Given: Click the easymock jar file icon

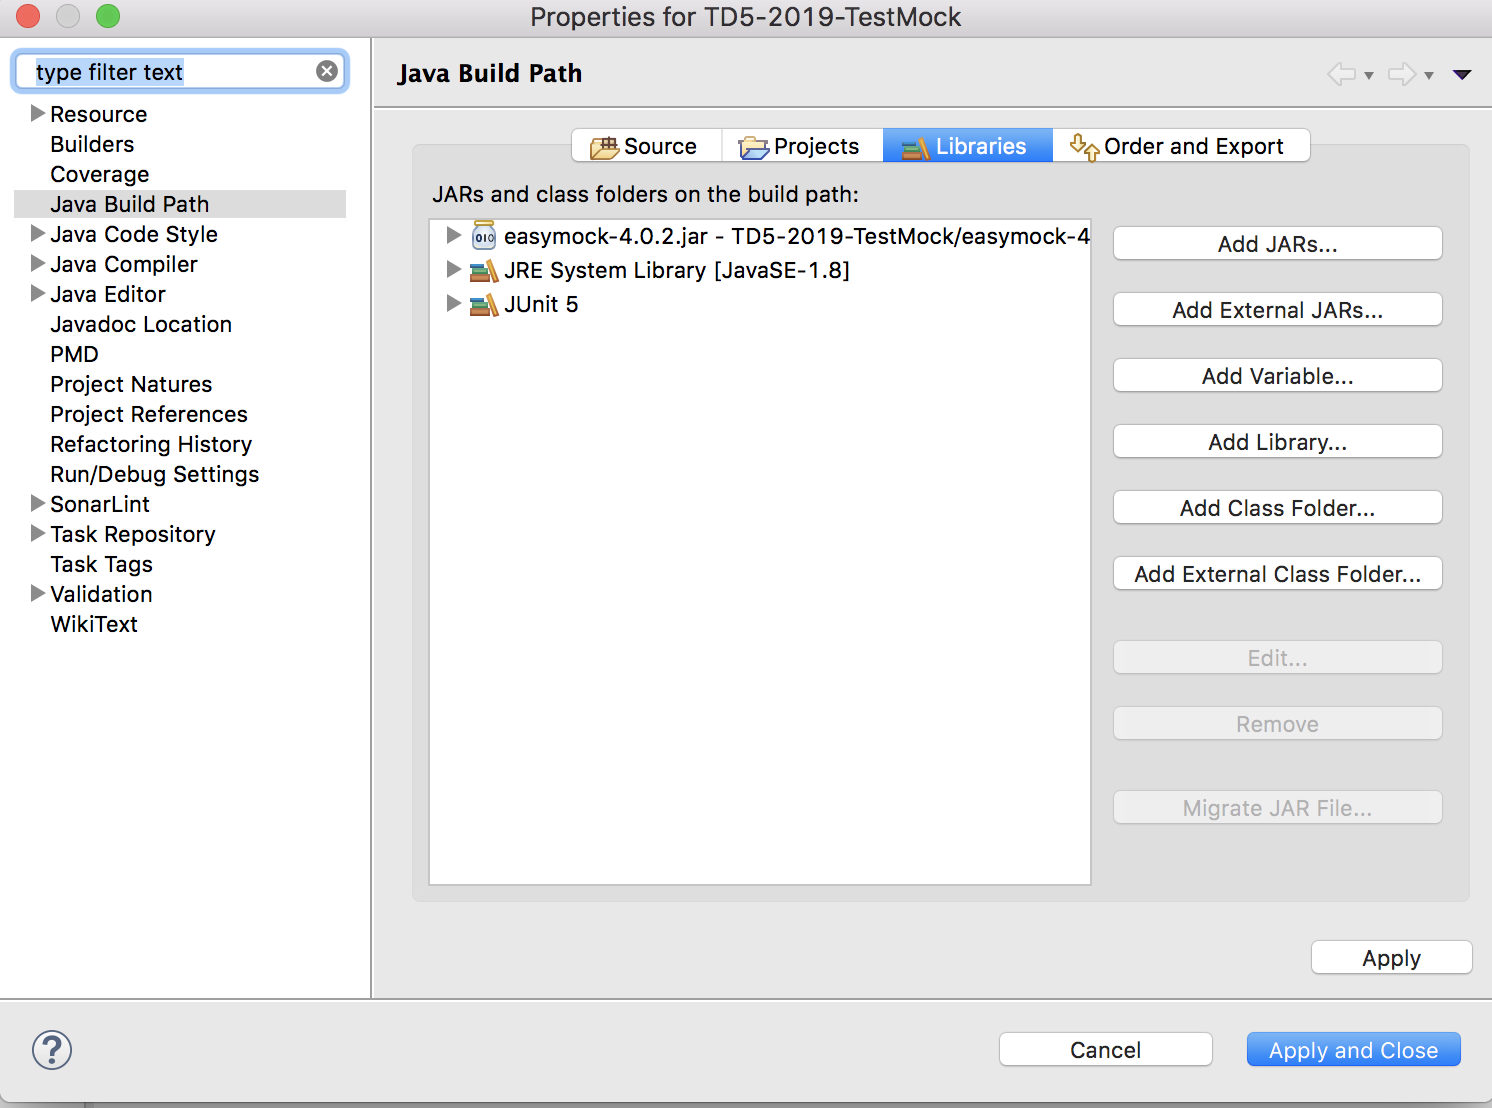Looking at the screenshot, I should [484, 236].
